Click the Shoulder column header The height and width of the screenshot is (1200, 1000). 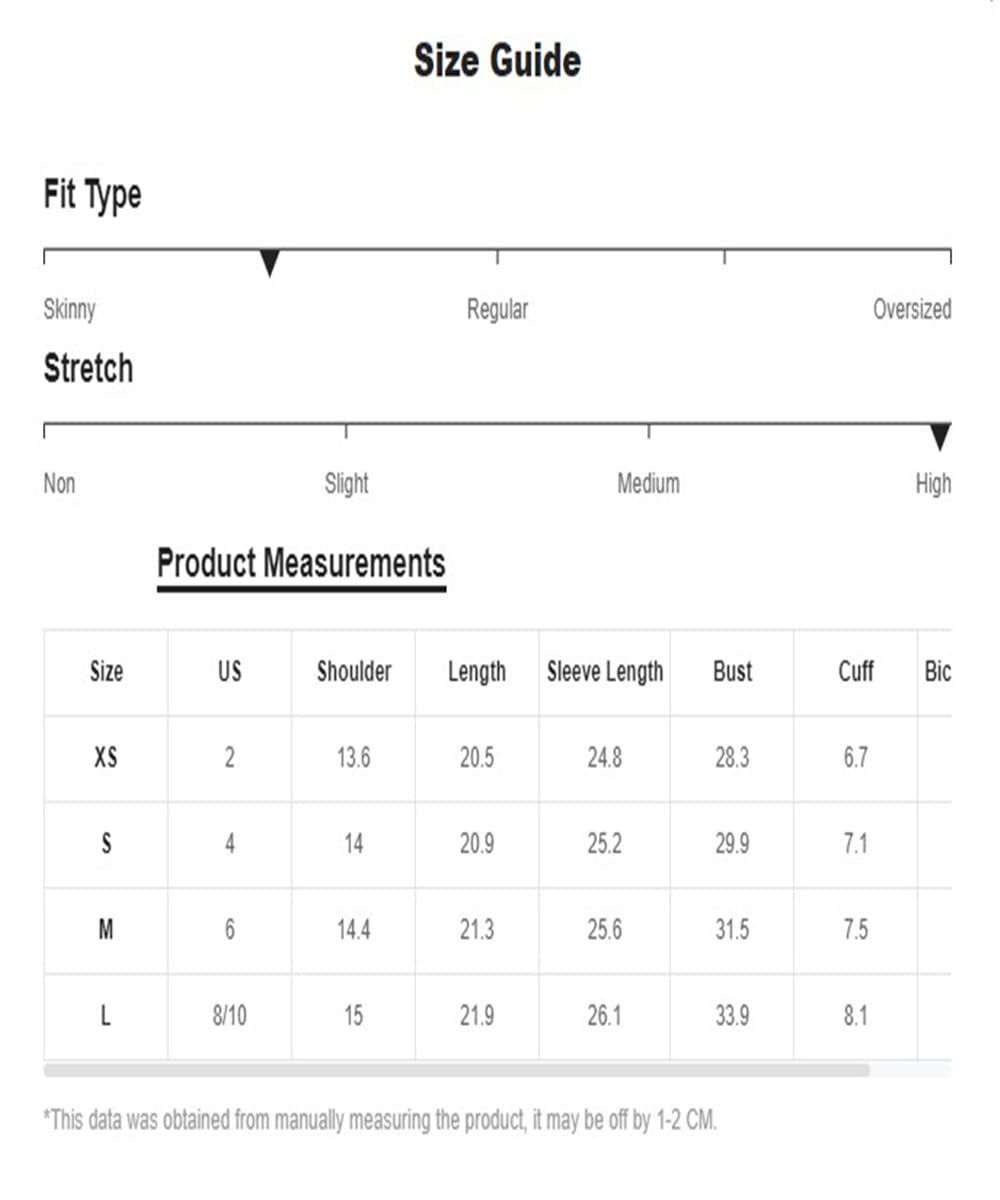(x=354, y=671)
